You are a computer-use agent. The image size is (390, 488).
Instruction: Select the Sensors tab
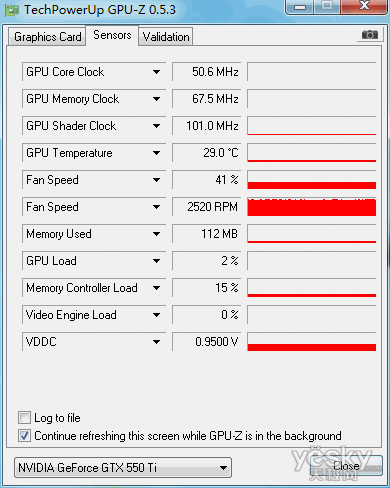point(112,35)
